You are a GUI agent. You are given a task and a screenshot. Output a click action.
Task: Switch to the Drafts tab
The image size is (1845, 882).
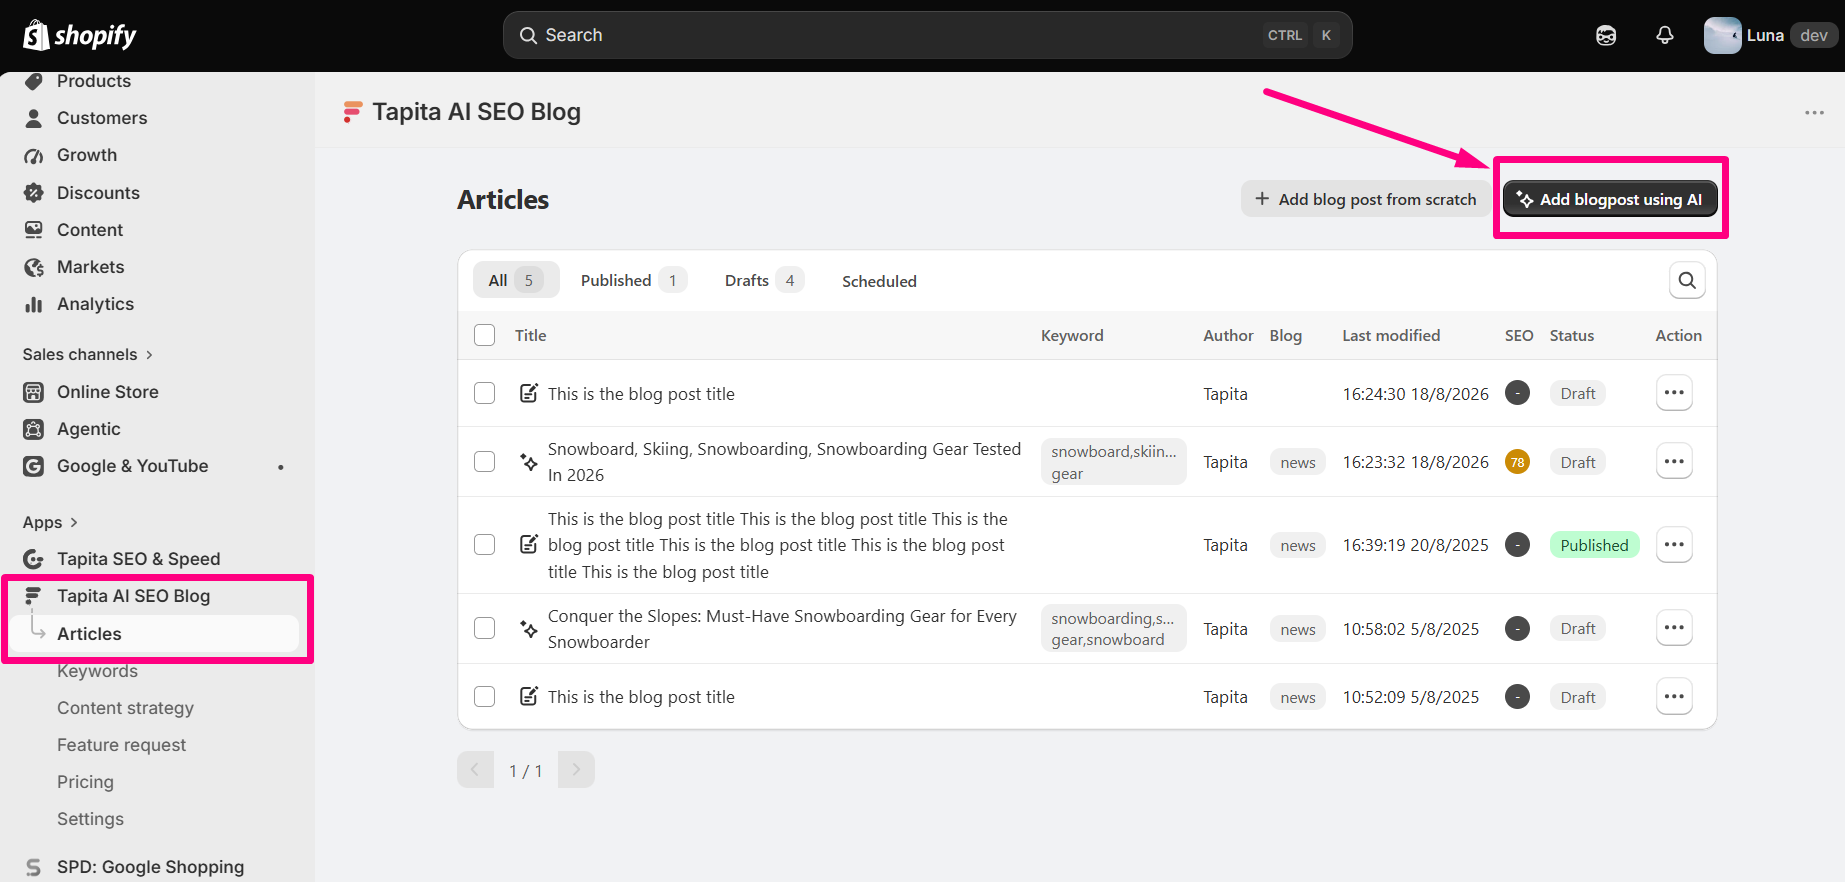tap(764, 281)
